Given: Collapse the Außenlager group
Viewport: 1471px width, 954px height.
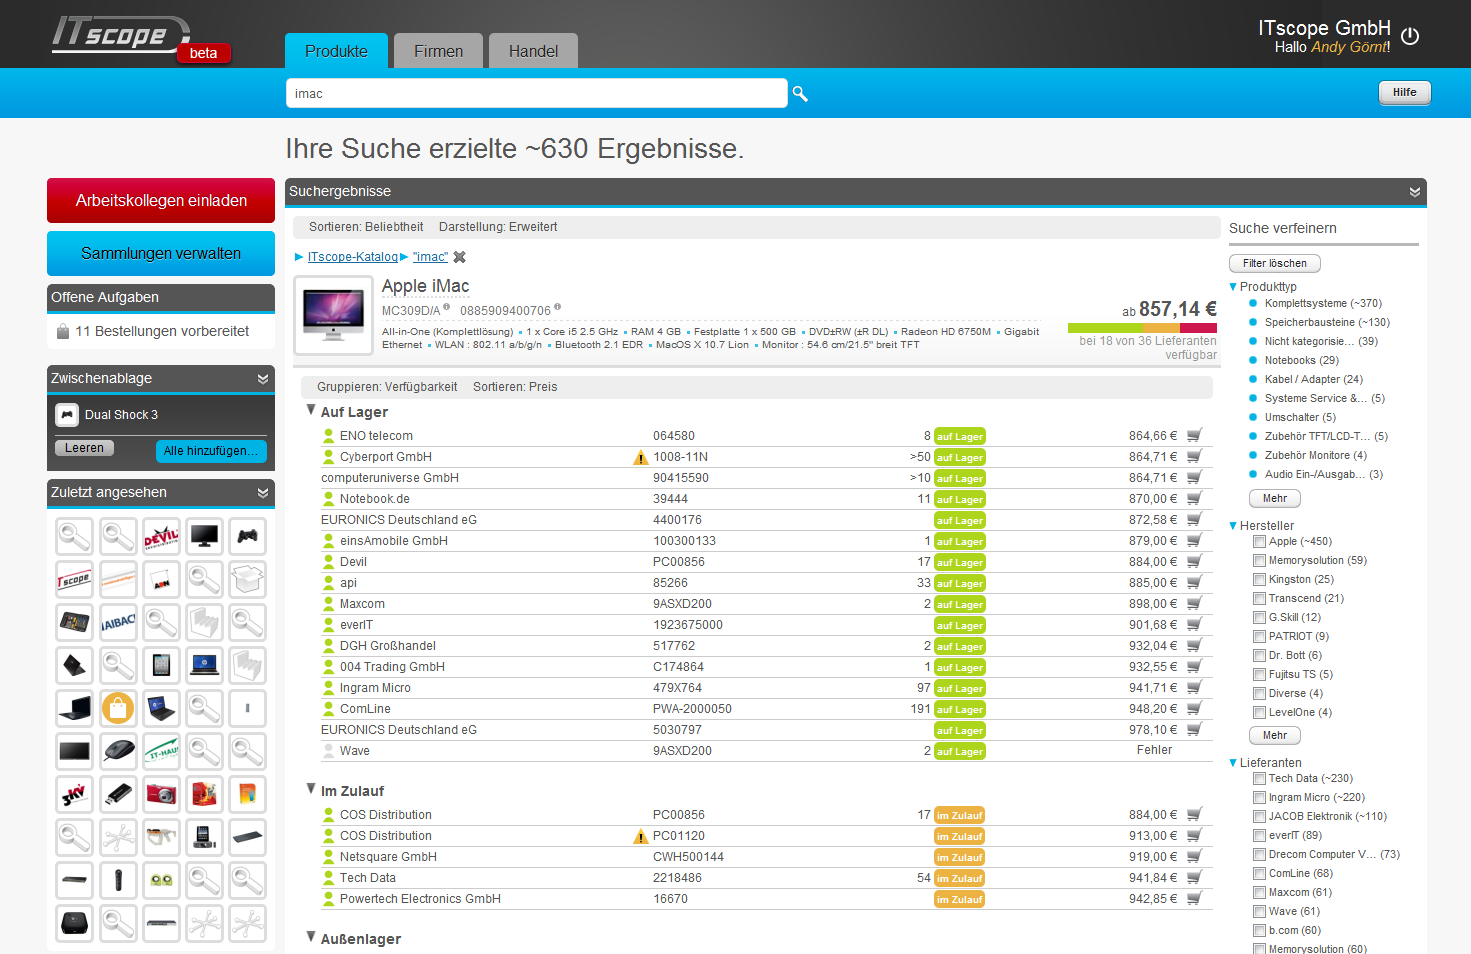Looking at the screenshot, I should pos(311,938).
